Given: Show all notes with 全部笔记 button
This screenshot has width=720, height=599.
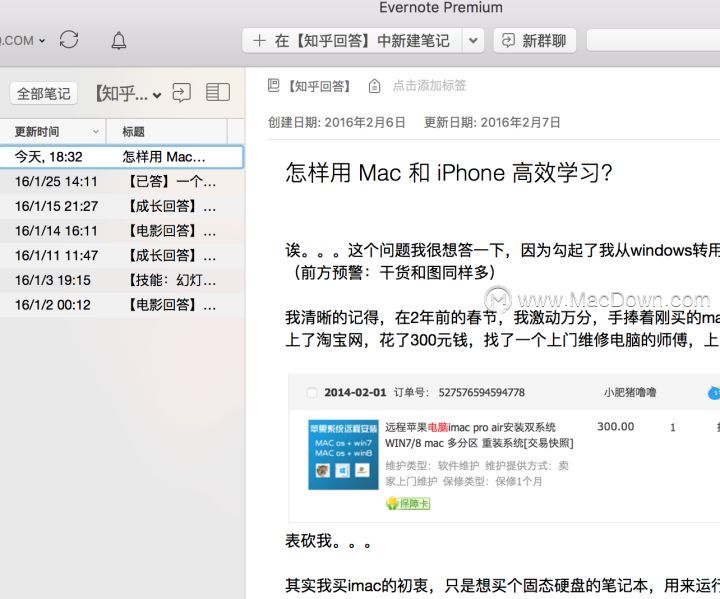Looking at the screenshot, I should coord(44,94).
